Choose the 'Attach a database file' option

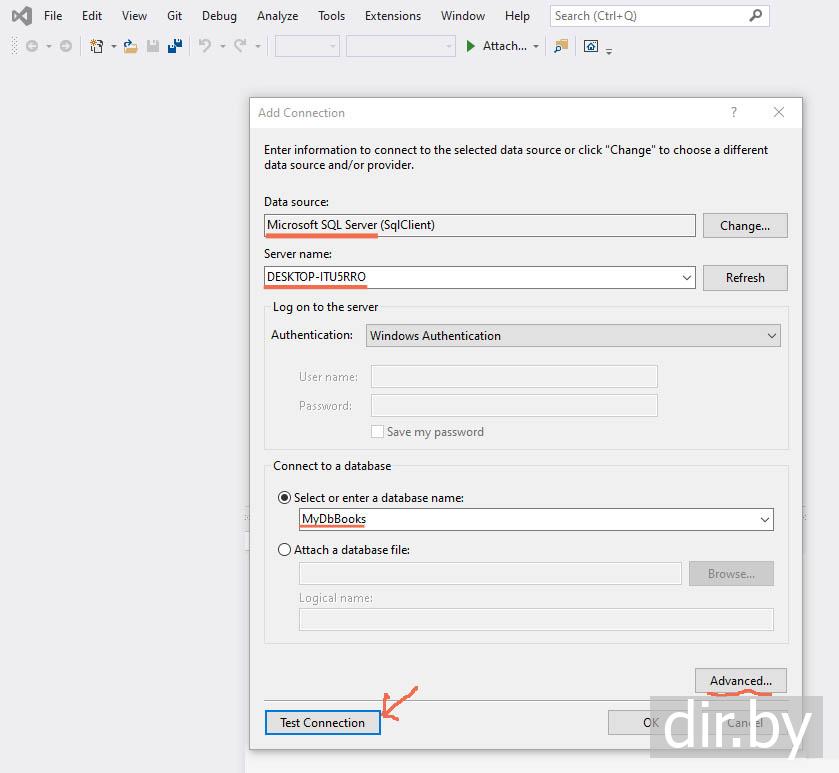point(285,550)
